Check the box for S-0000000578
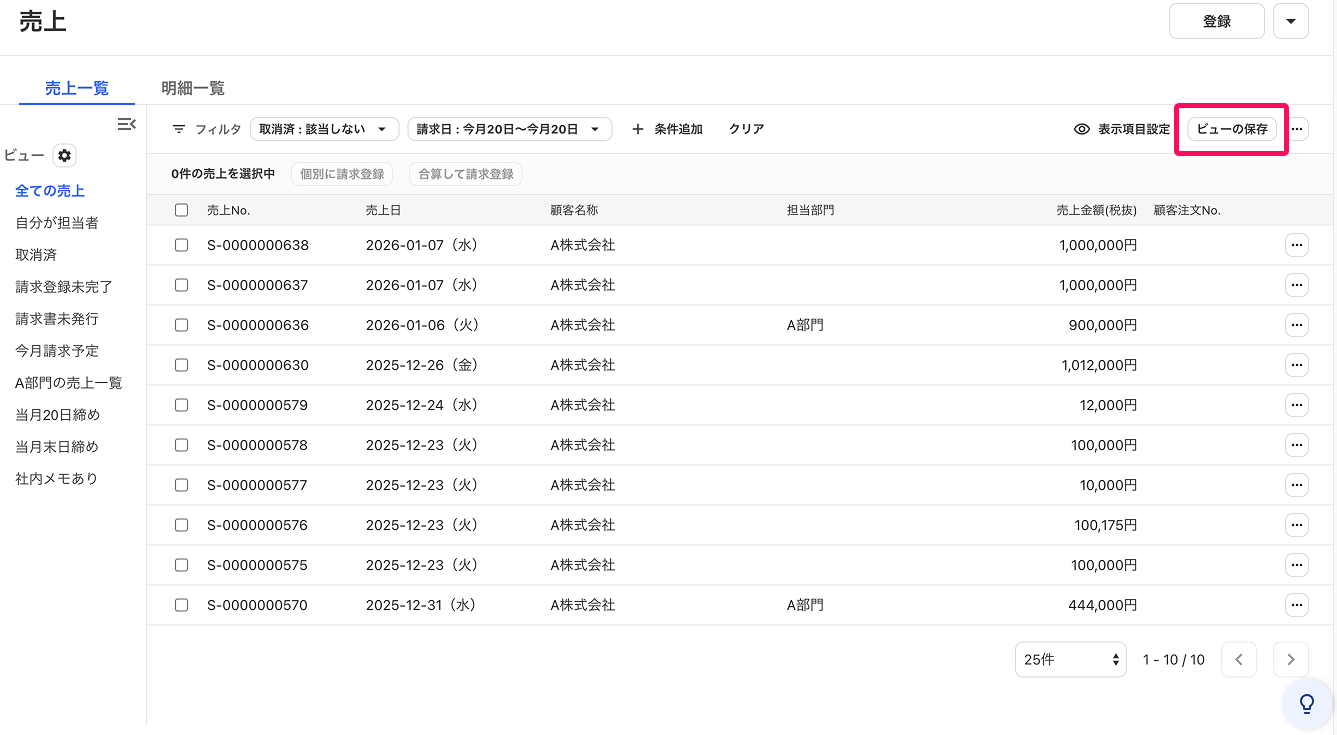1337x735 pixels. pyautogui.click(x=181, y=445)
